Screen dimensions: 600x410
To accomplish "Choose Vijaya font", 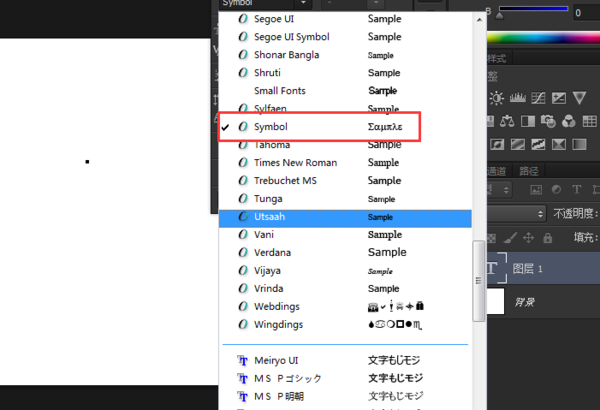I will [345, 271].
